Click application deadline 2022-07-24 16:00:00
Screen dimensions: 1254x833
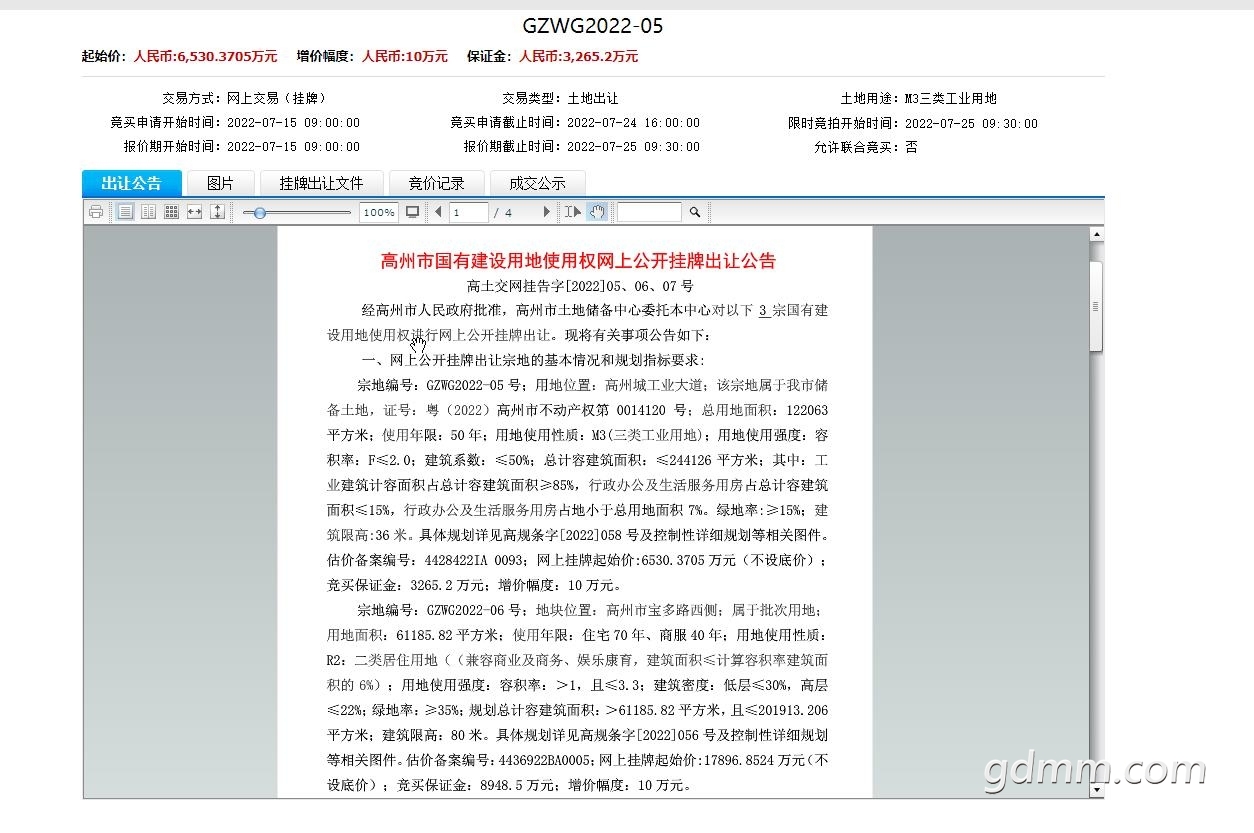(633, 123)
